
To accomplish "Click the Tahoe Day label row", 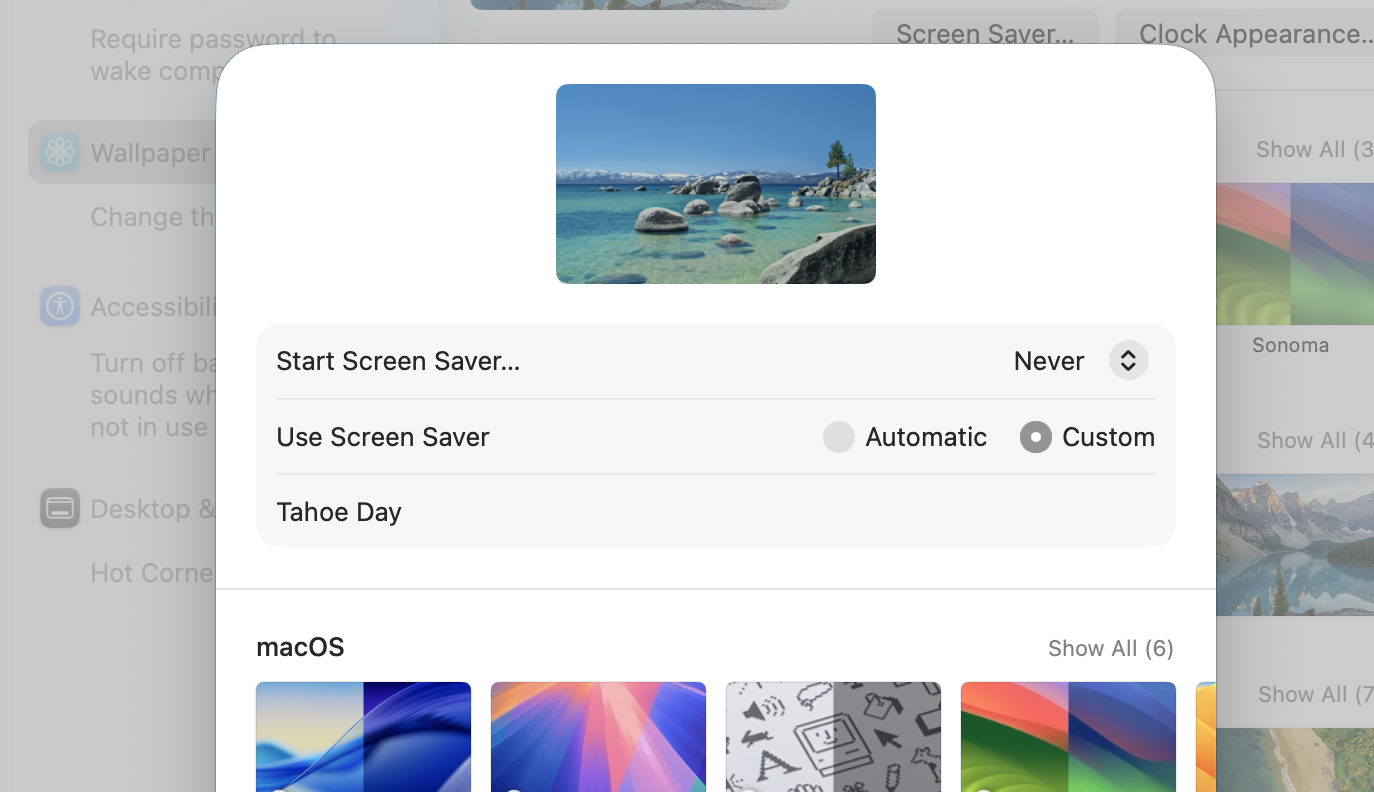I will click(x=716, y=511).
